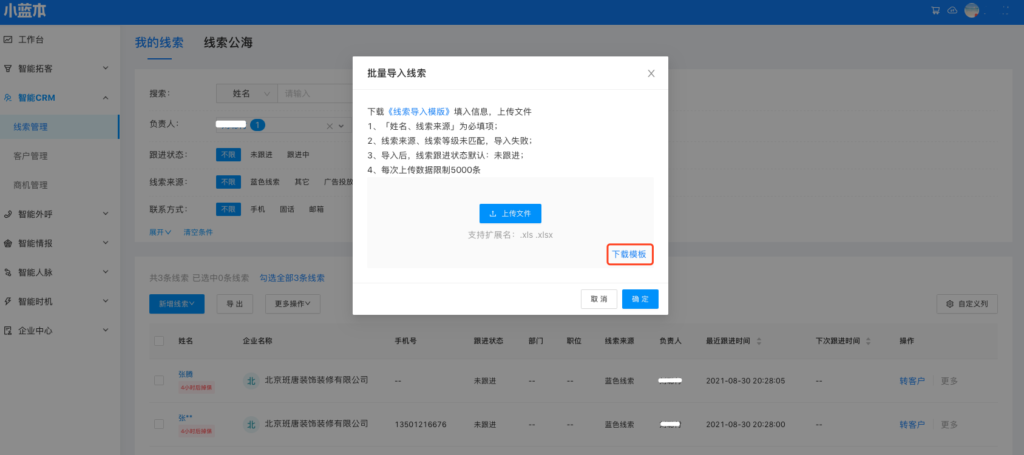1024x455 pixels.
Task: Open the shopping cart icon in header
Action: [x=935, y=11]
